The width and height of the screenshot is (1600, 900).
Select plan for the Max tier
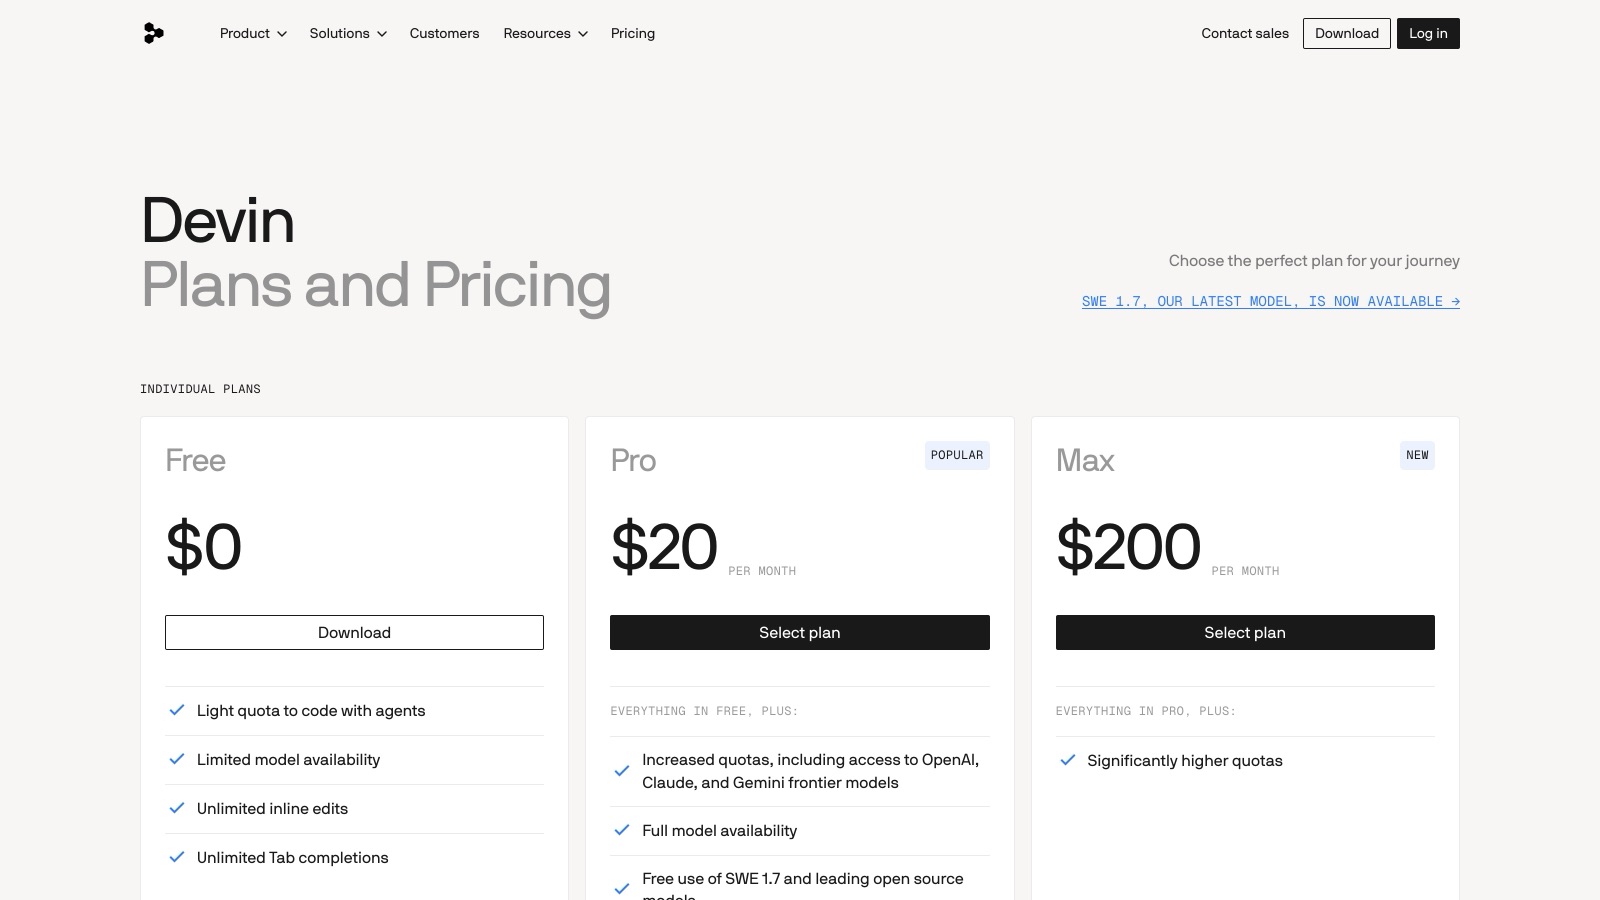click(x=1245, y=632)
